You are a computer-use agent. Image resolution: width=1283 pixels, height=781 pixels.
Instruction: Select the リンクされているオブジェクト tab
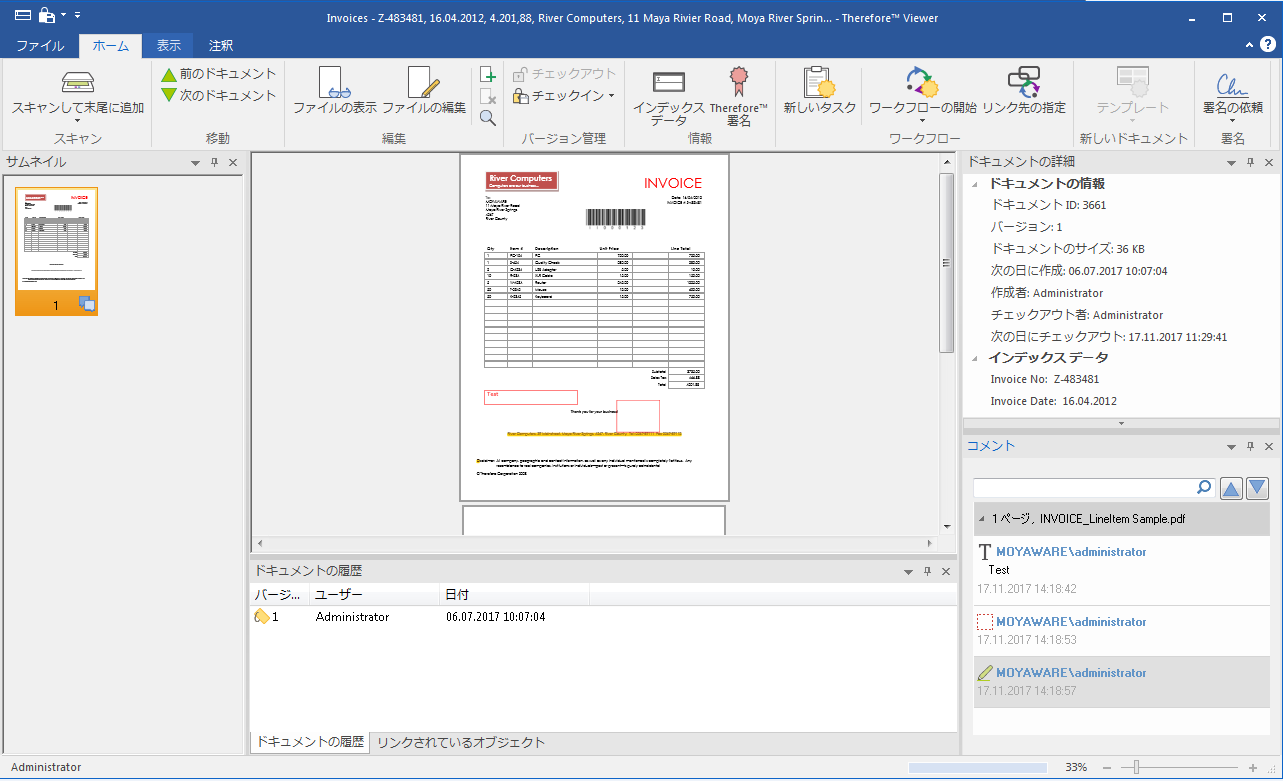461,742
